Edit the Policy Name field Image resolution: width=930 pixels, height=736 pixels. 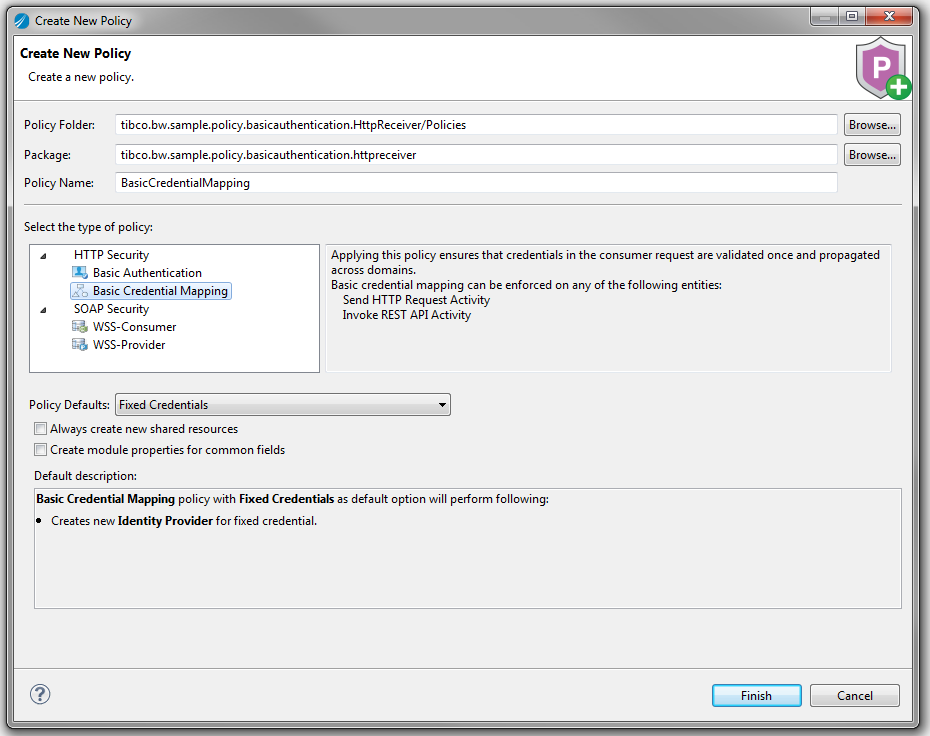click(476, 183)
